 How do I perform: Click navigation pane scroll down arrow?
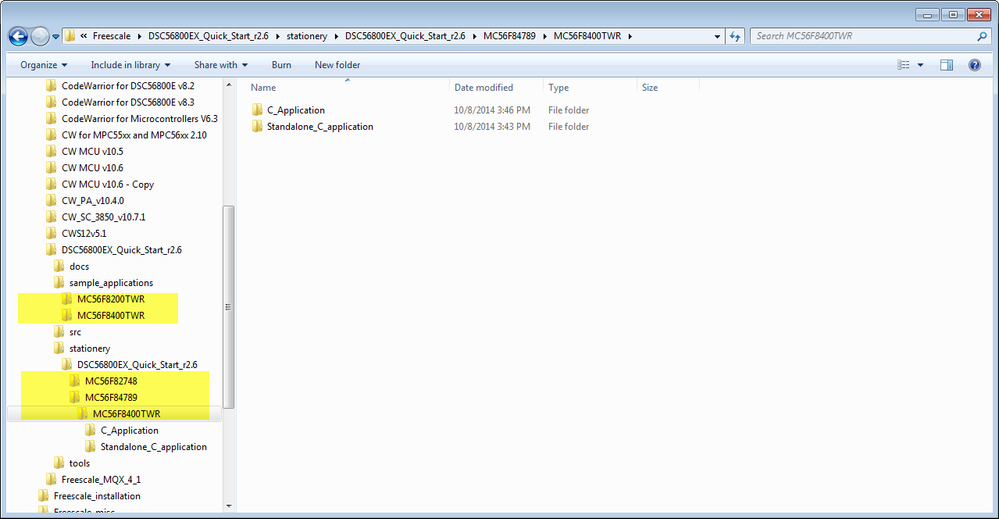point(229,507)
